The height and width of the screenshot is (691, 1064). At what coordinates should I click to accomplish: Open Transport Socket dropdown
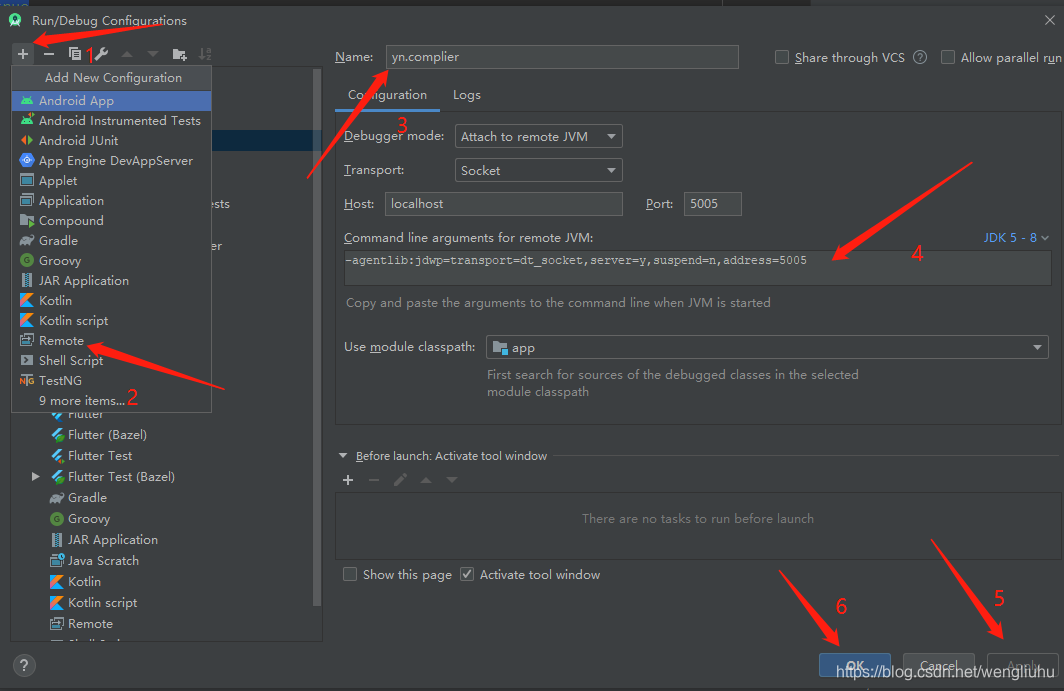539,170
